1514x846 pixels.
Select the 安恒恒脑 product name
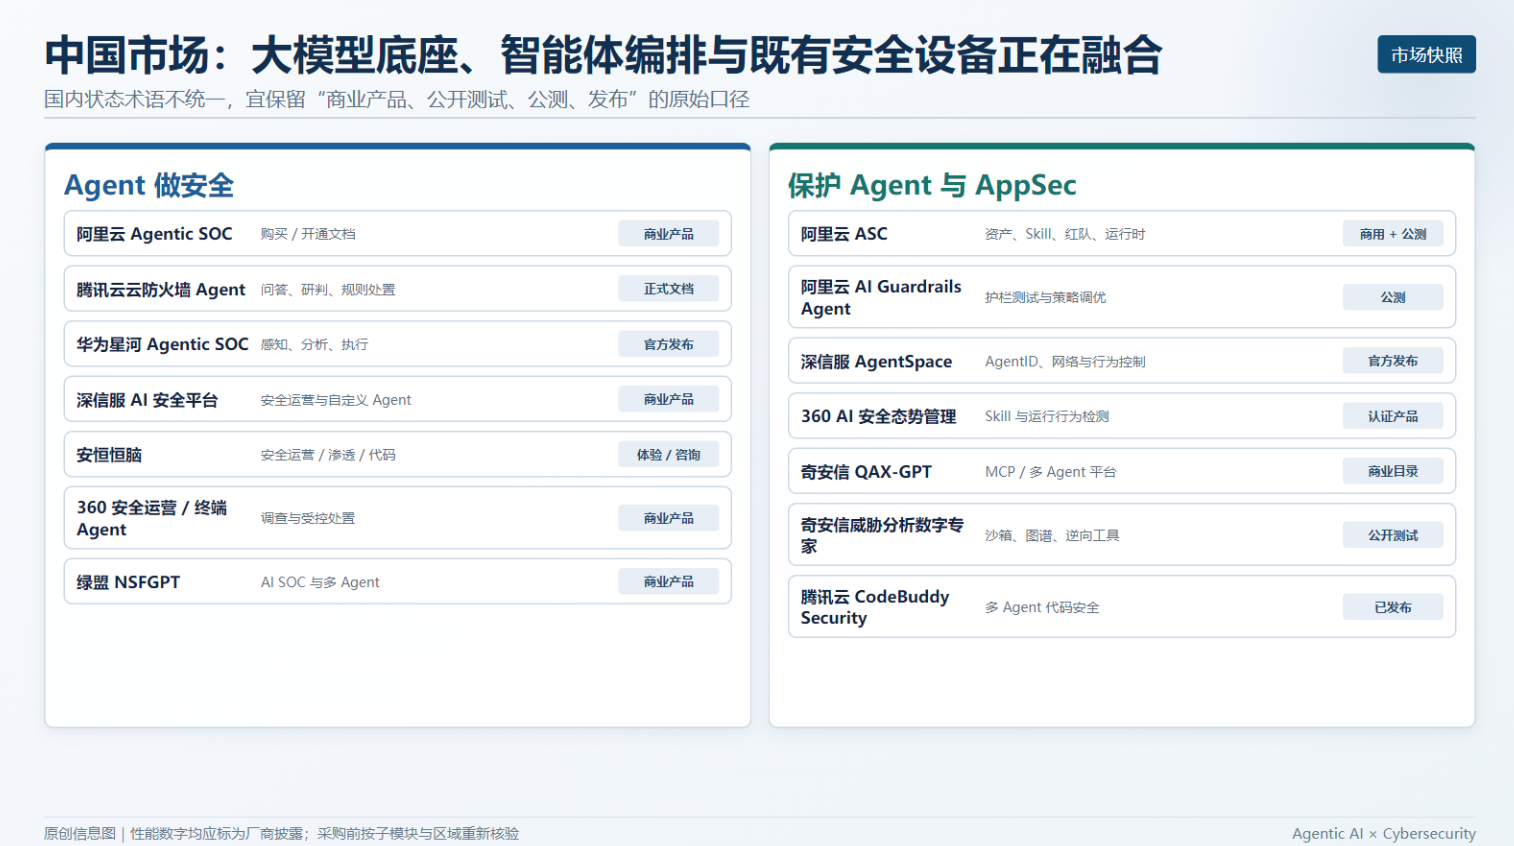(109, 455)
